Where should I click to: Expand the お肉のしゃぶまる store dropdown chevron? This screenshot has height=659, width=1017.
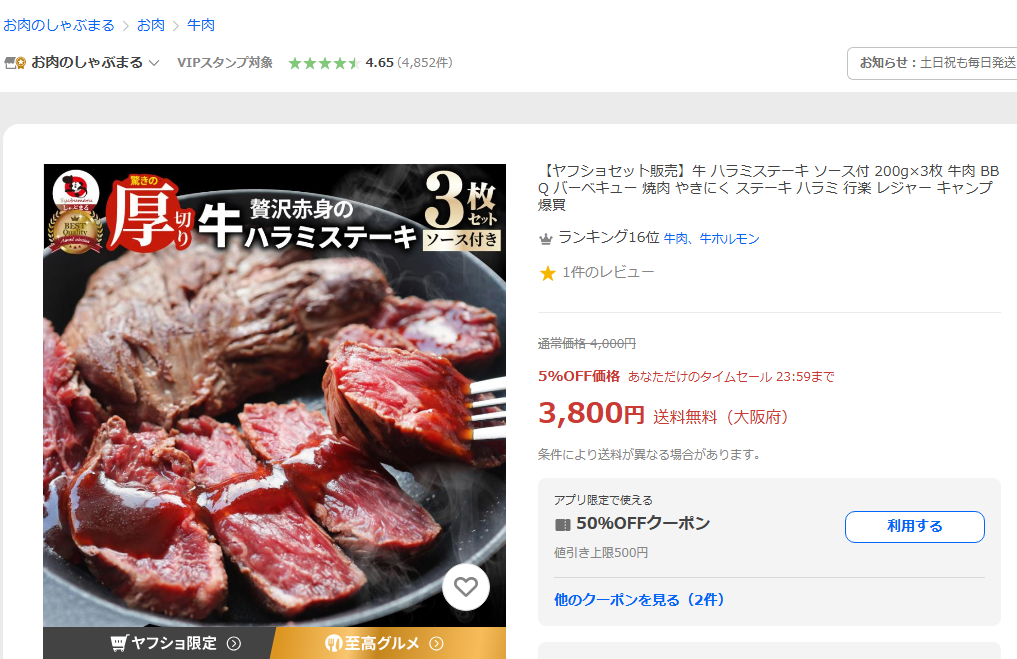154,63
